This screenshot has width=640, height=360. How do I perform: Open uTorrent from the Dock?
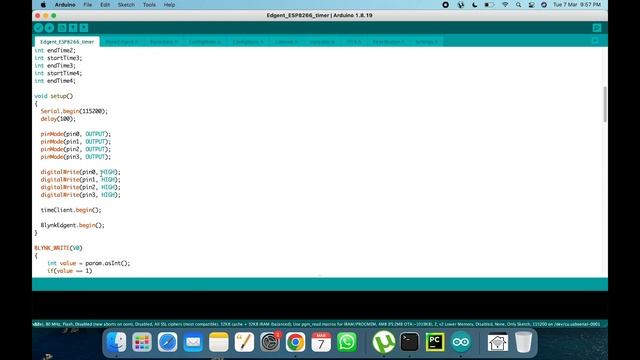click(x=384, y=342)
